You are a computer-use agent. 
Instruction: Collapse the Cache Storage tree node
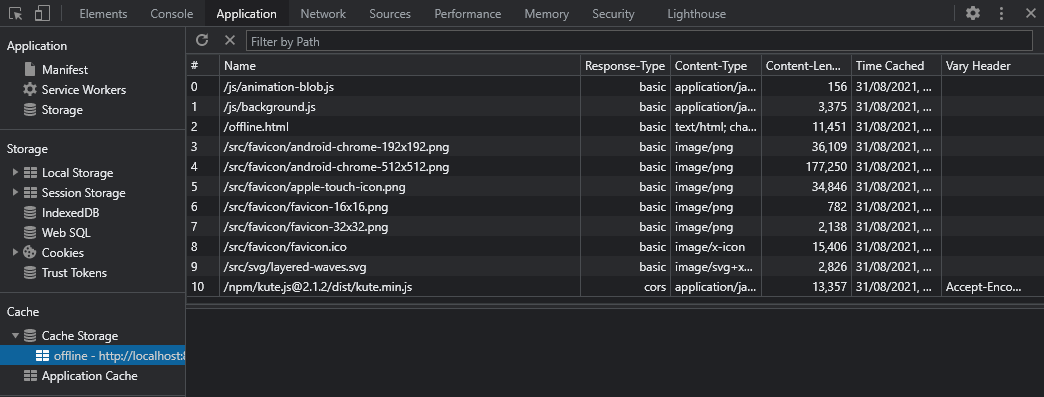point(15,336)
